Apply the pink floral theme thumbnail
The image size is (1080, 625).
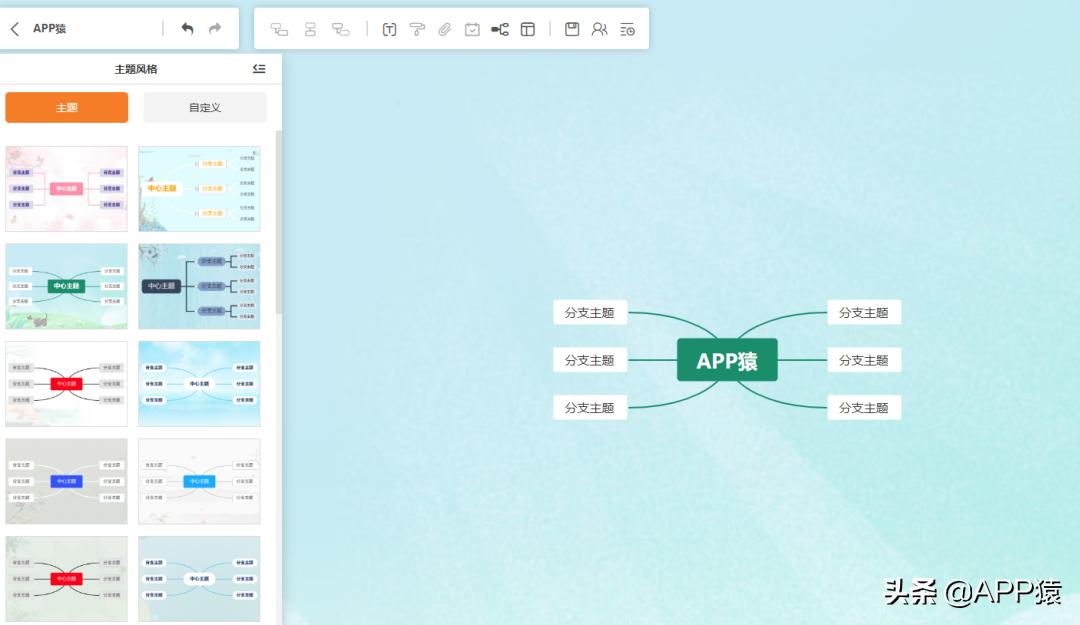point(66,188)
